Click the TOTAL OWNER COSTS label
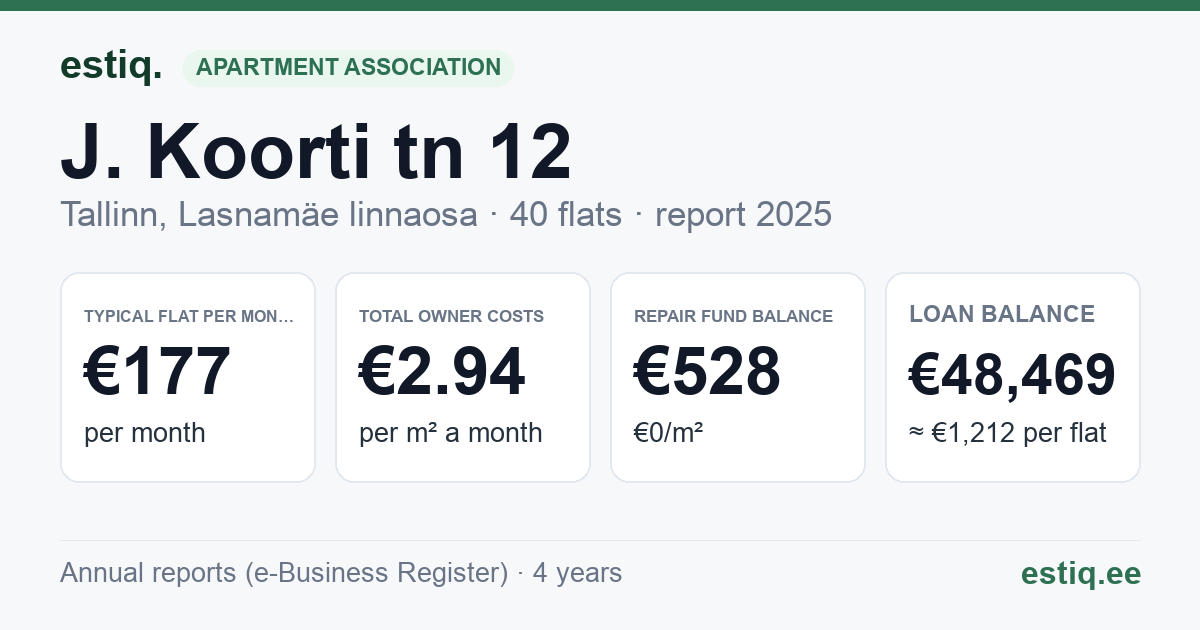Viewport: 1200px width, 630px height. pos(452,316)
